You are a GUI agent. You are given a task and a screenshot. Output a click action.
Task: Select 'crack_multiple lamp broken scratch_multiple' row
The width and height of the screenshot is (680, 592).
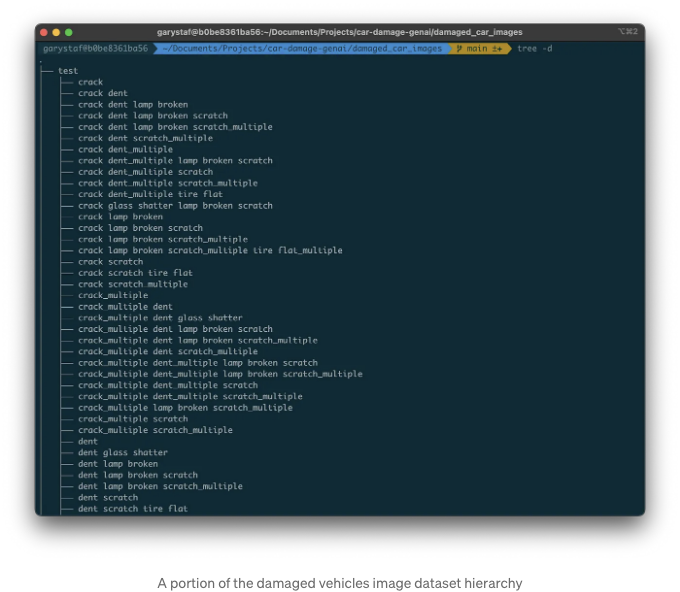185,408
